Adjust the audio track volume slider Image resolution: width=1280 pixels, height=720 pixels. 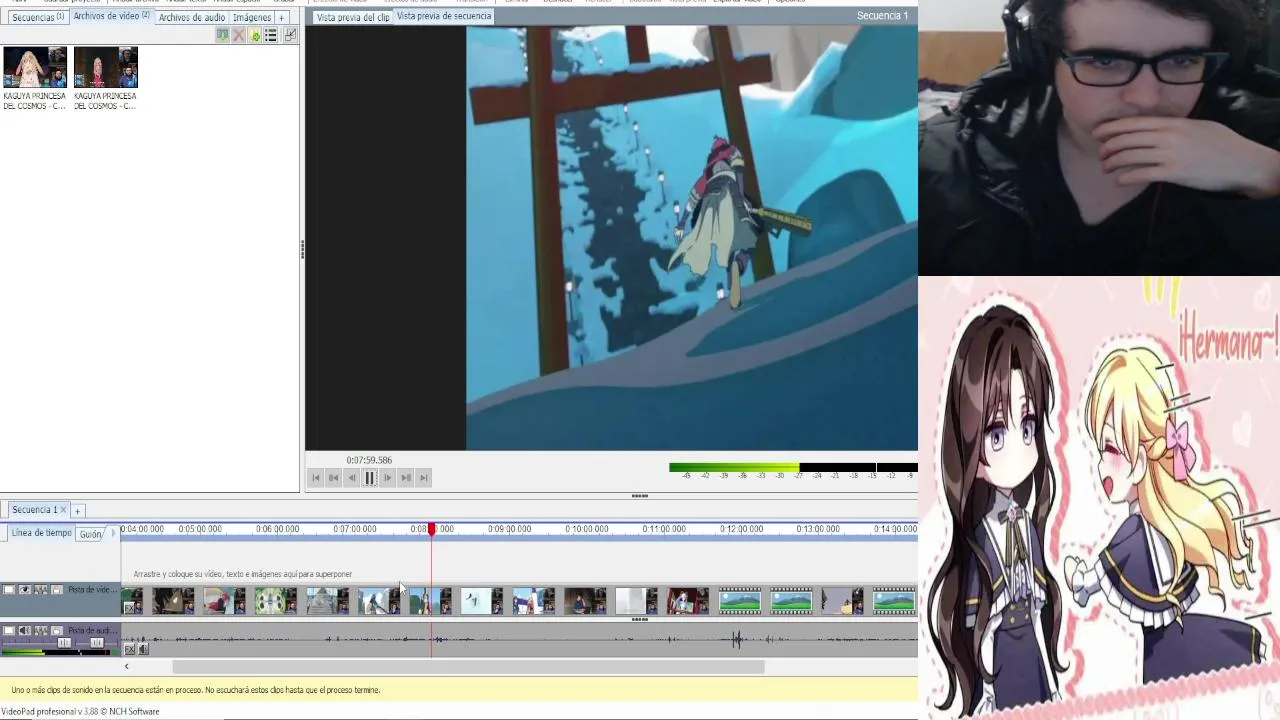click(x=64, y=643)
